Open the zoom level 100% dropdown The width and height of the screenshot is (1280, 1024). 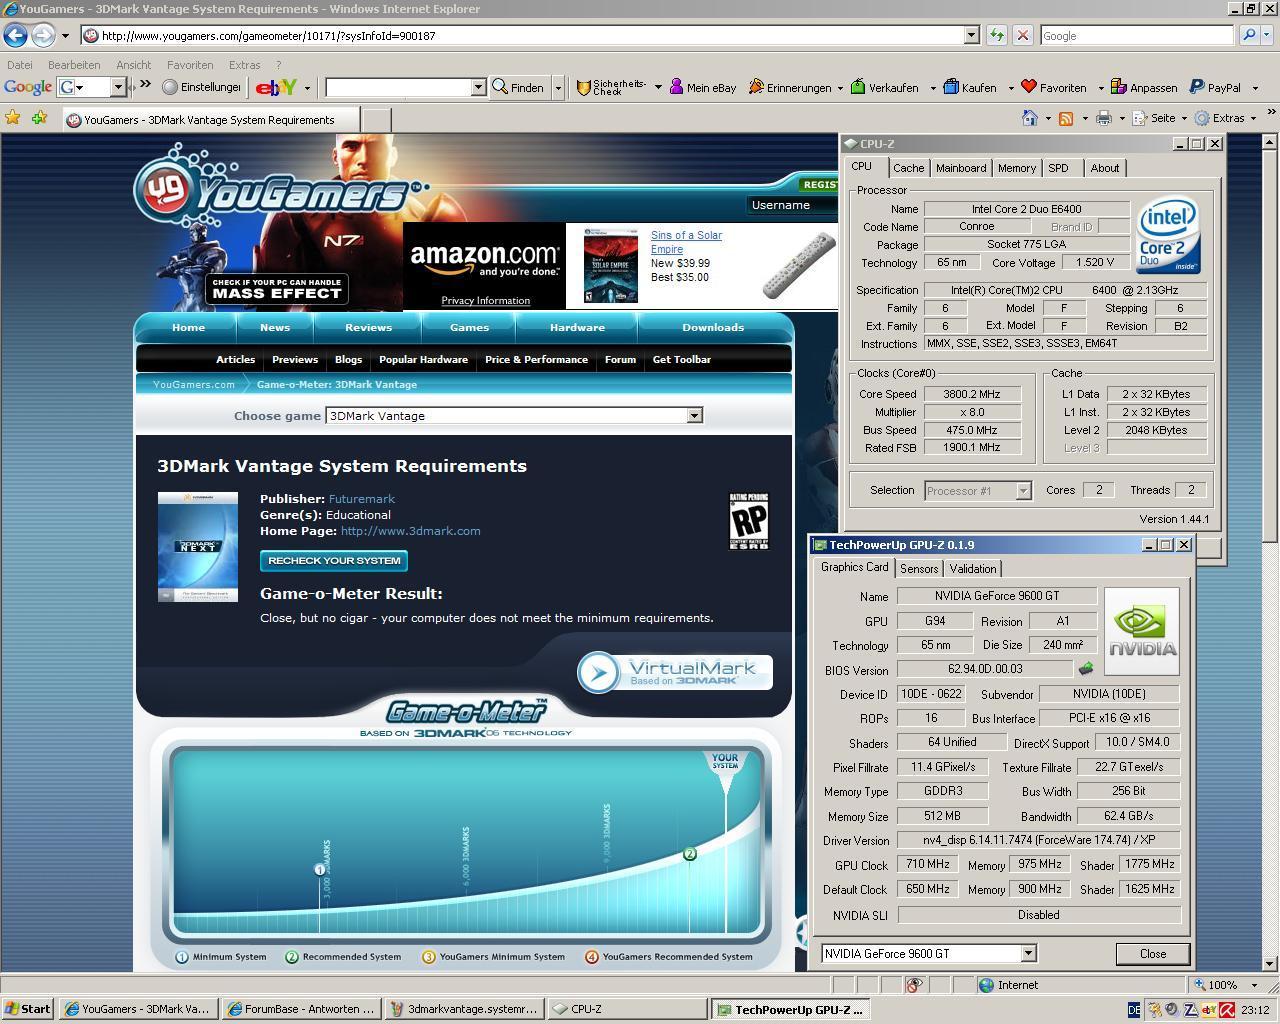pyautogui.click(x=1254, y=985)
